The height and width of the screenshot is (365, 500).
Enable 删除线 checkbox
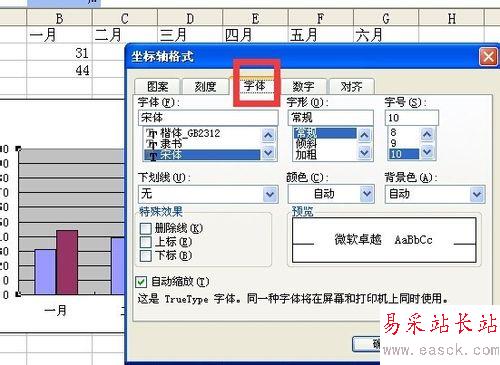pyautogui.click(x=146, y=229)
